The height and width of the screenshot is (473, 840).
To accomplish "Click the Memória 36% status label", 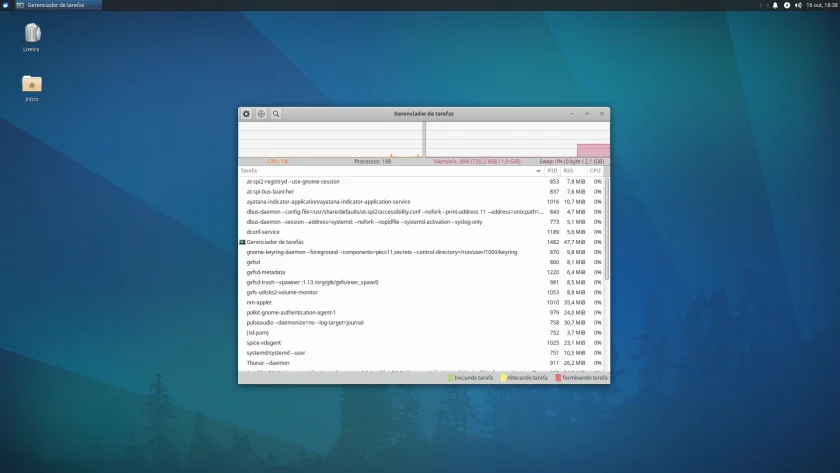I will click(477, 161).
